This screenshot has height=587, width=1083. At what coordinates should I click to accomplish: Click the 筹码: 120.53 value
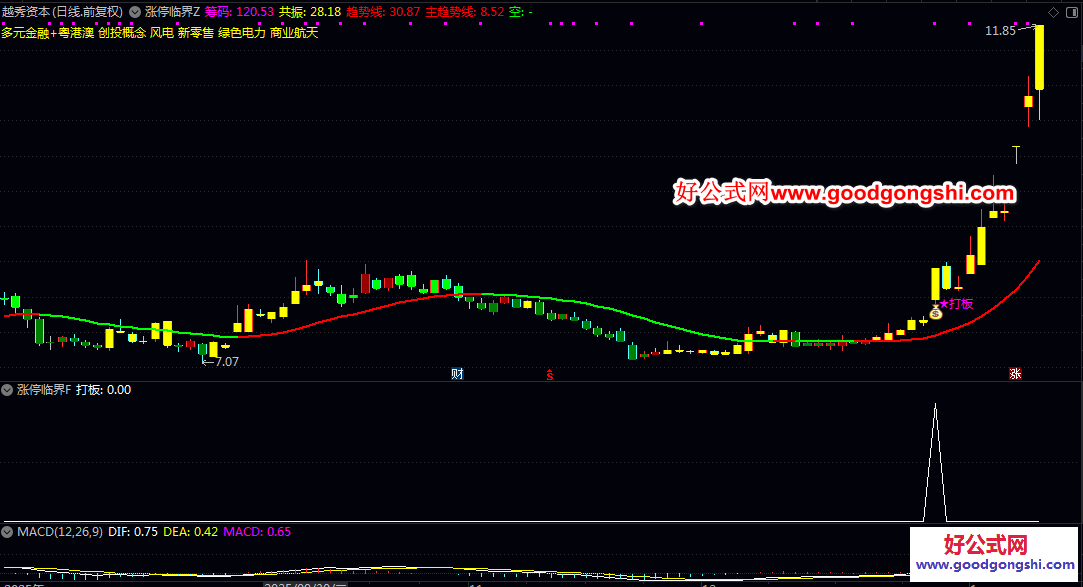click(x=239, y=12)
